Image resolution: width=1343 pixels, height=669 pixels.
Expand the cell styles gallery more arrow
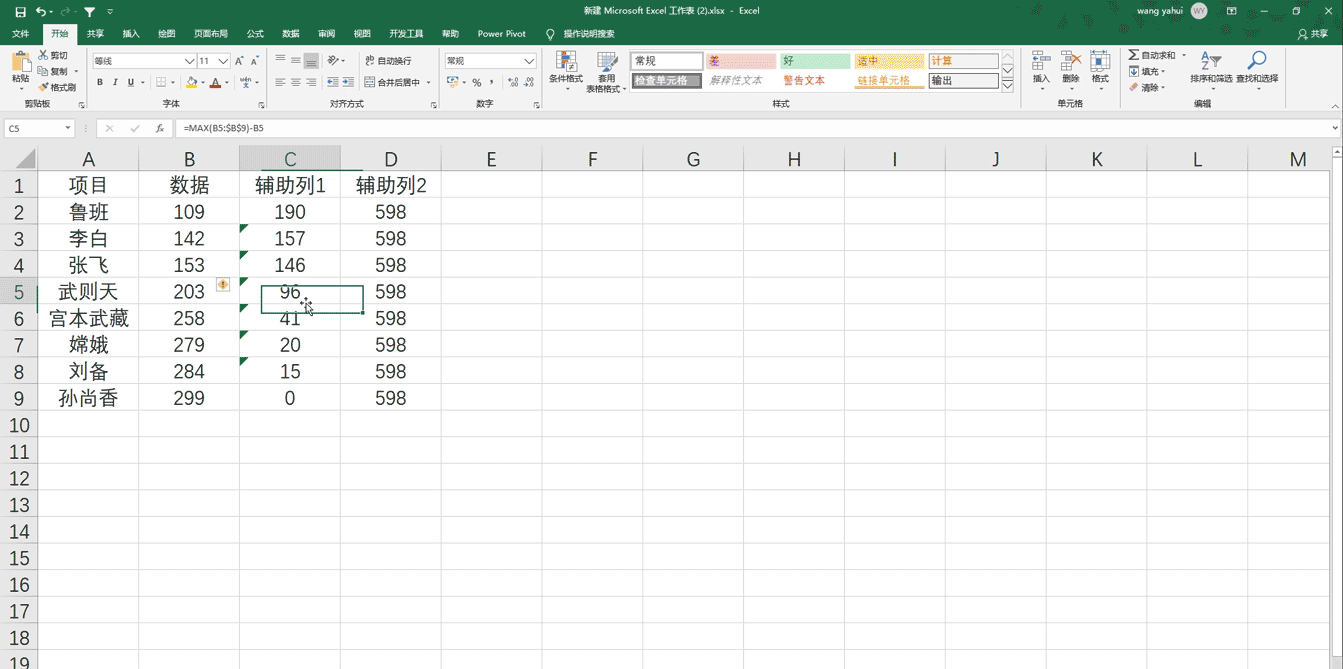1008,86
